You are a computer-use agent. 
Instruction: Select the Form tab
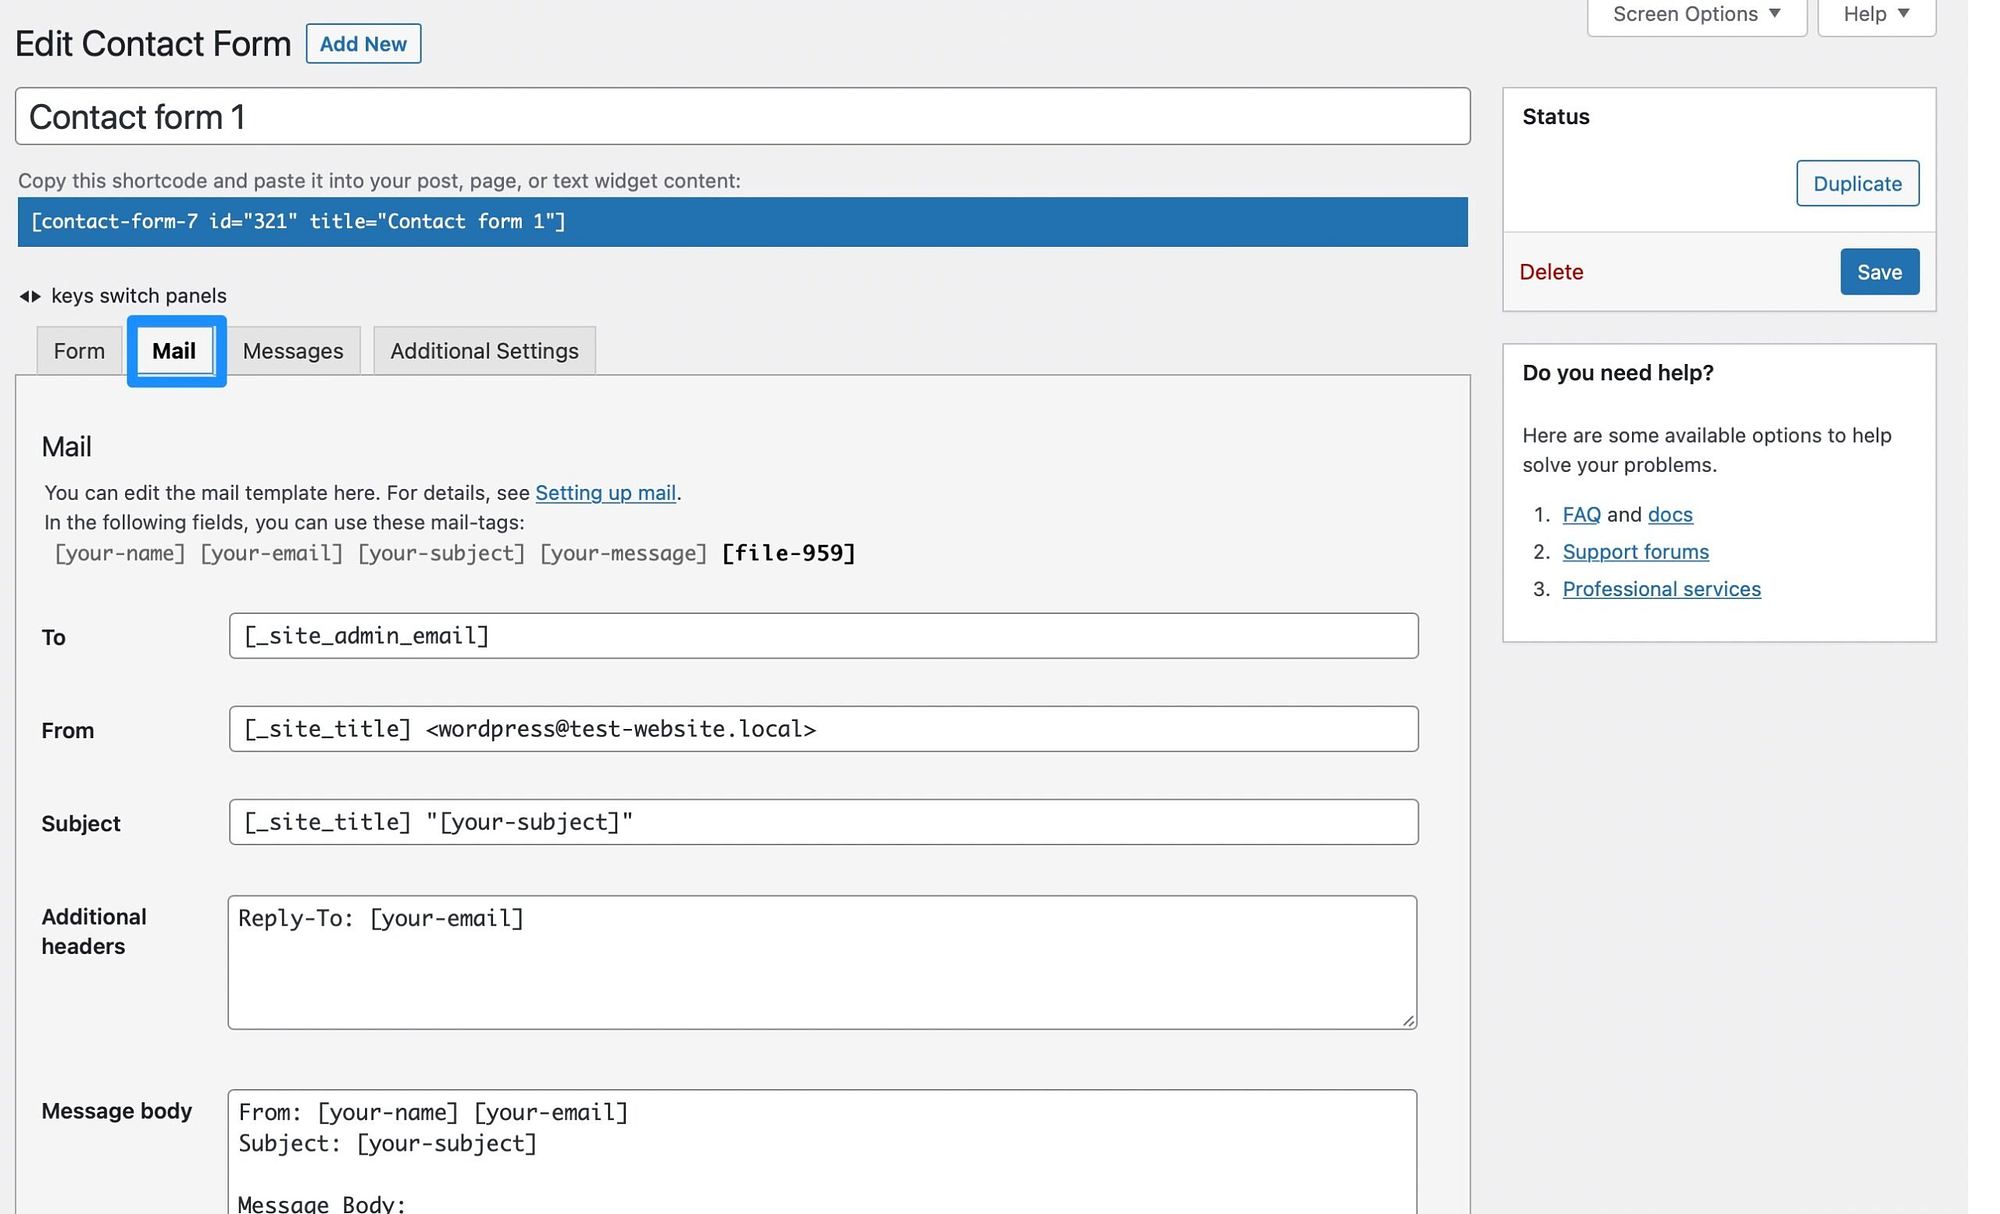coord(79,350)
